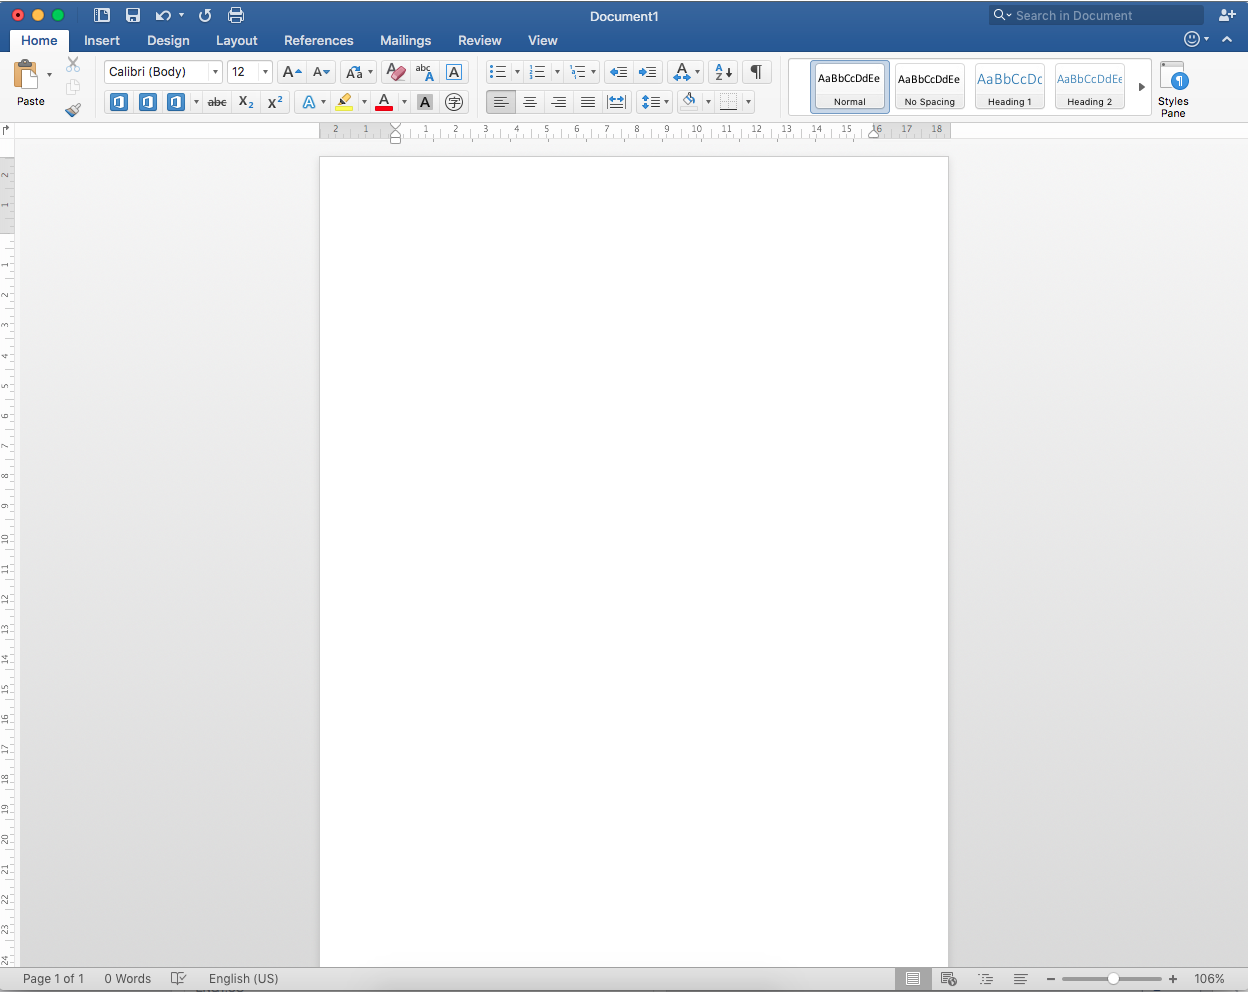Click inside the Search in Document field
Screen dimensions: 1248x992
click(x=1096, y=15)
